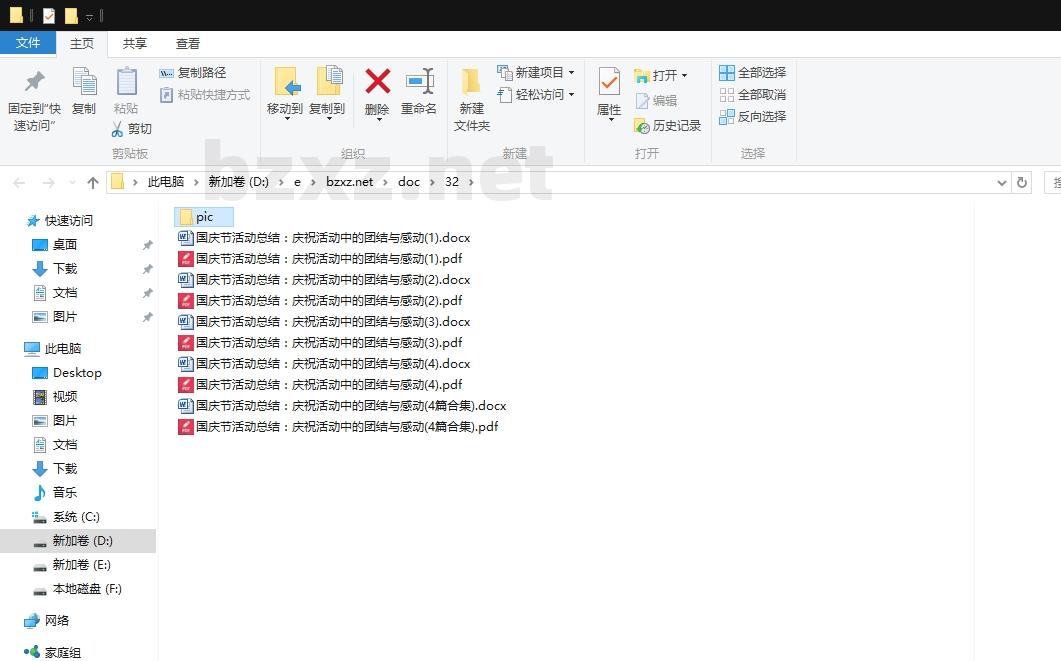
Task: Click Select all (全部选择)
Action: [752, 73]
